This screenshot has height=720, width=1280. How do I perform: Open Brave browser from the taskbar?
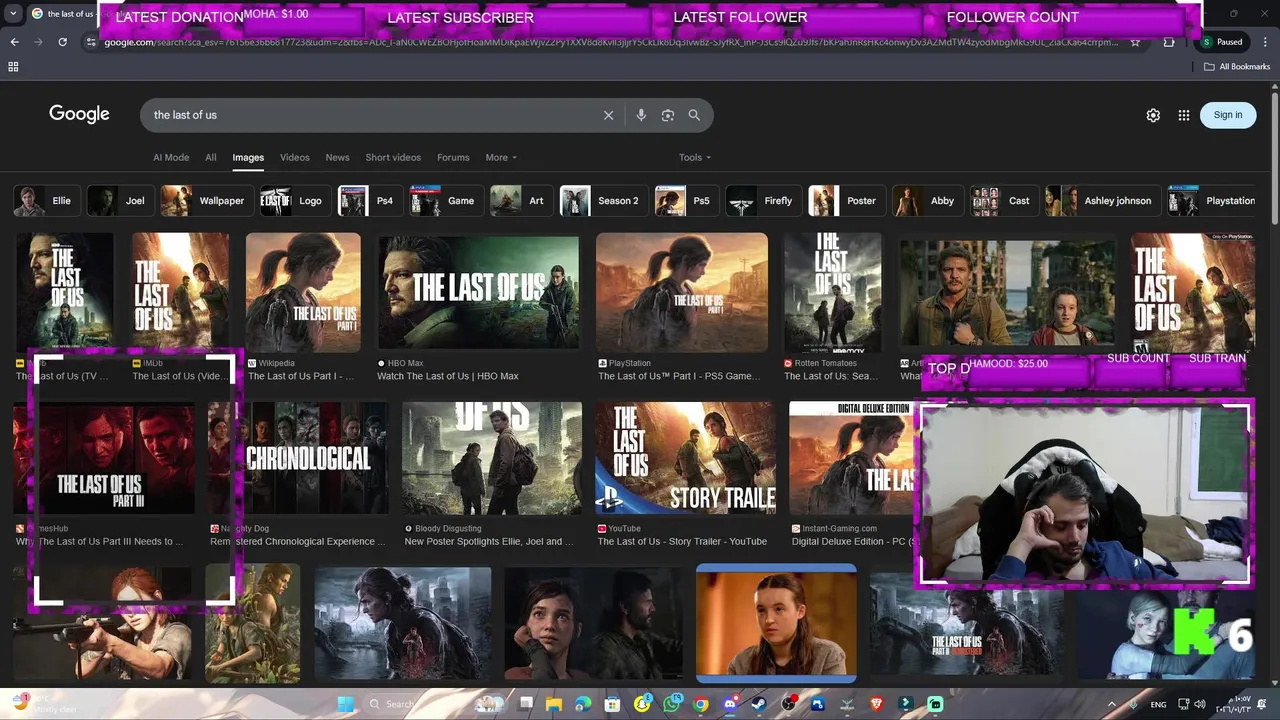coord(877,704)
